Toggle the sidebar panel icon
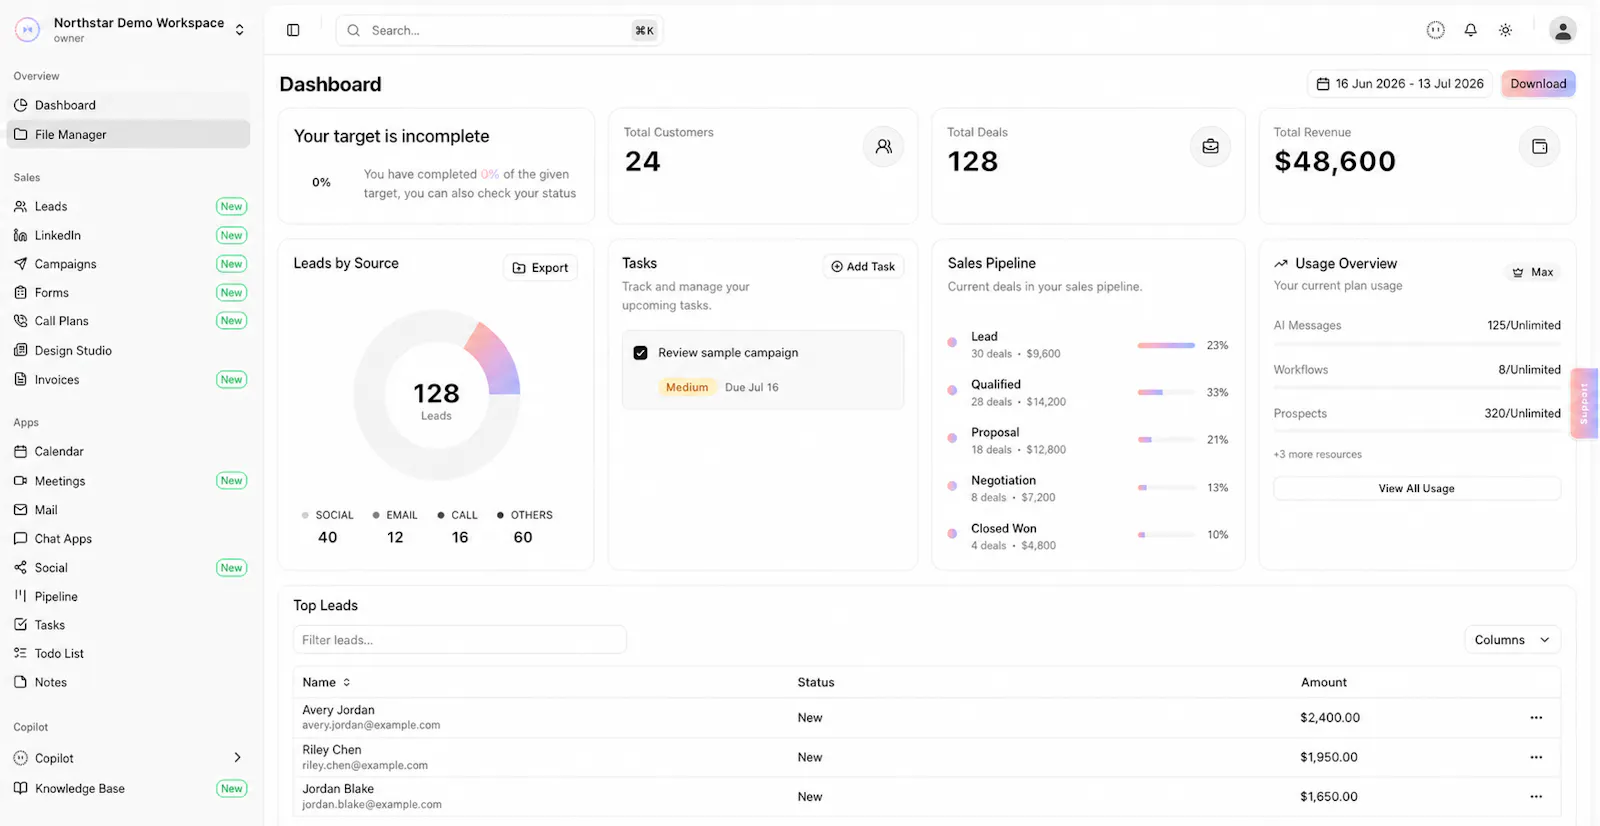The height and width of the screenshot is (826, 1600). [293, 30]
